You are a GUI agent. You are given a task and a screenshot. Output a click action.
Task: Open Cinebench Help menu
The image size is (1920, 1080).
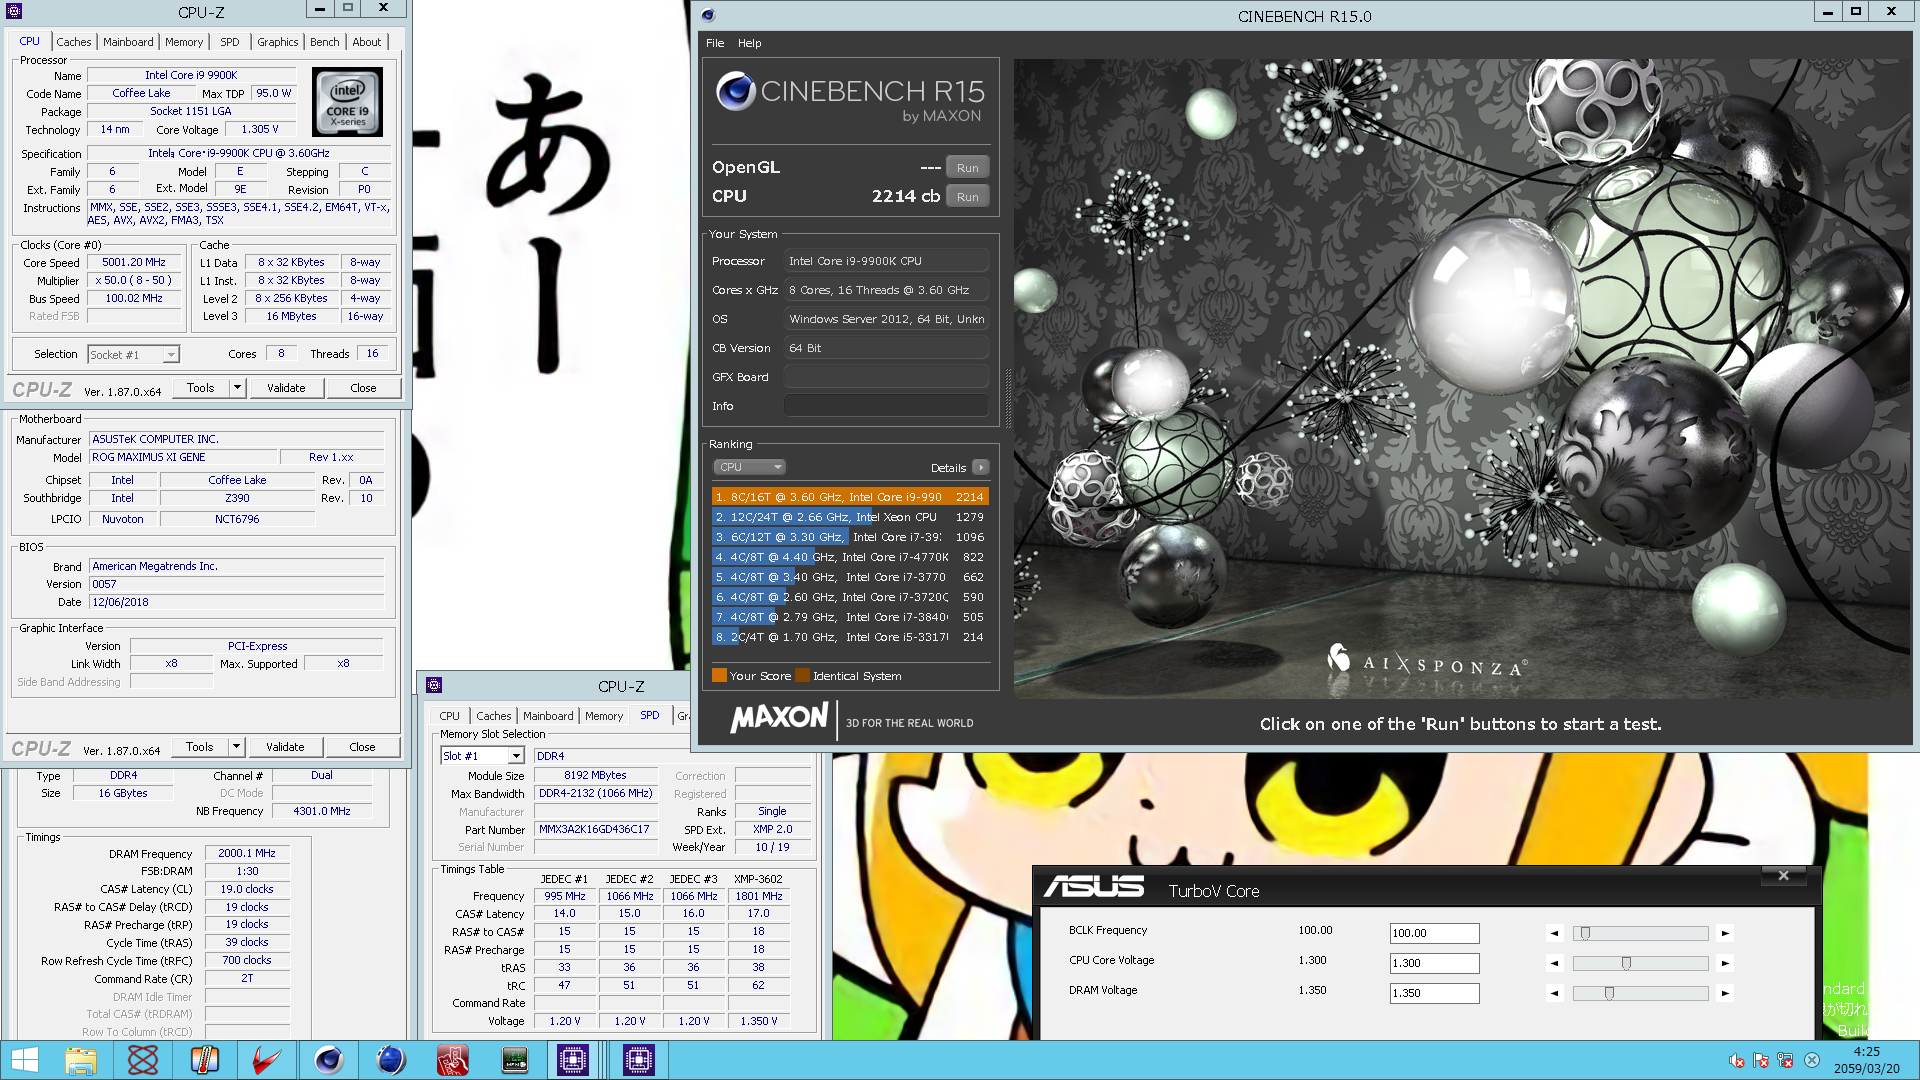(x=750, y=43)
